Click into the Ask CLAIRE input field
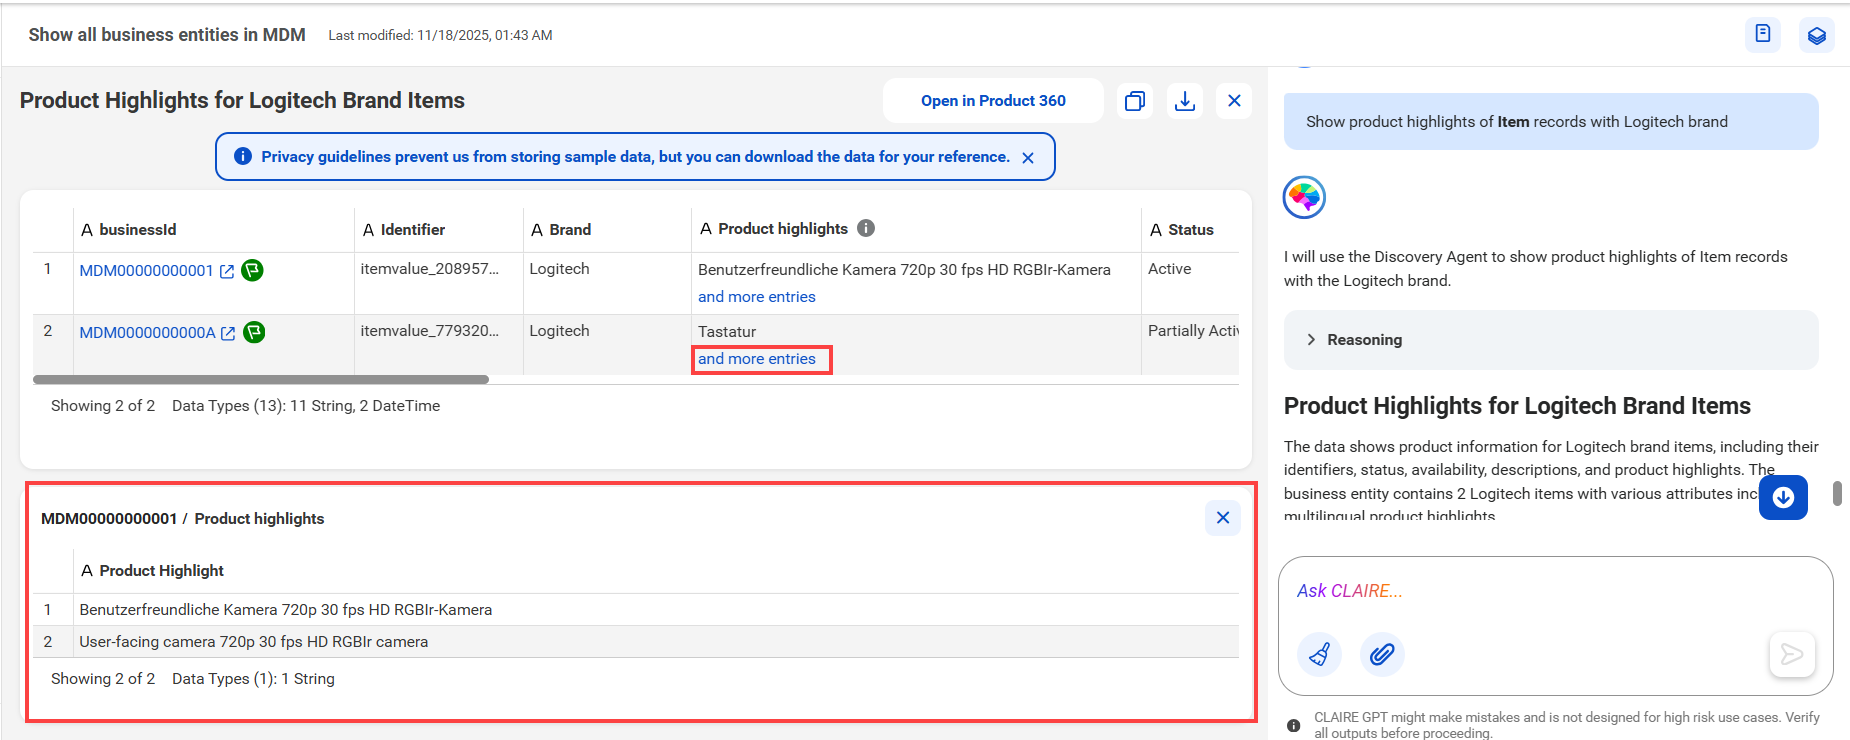Viewport: 1850px width, 740px height. coord(1555,591)
